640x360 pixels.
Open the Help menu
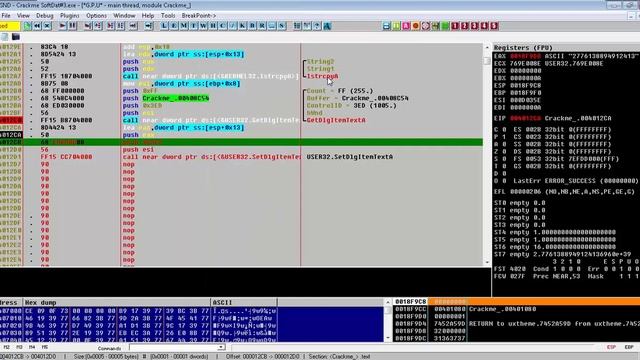point(148,16)
